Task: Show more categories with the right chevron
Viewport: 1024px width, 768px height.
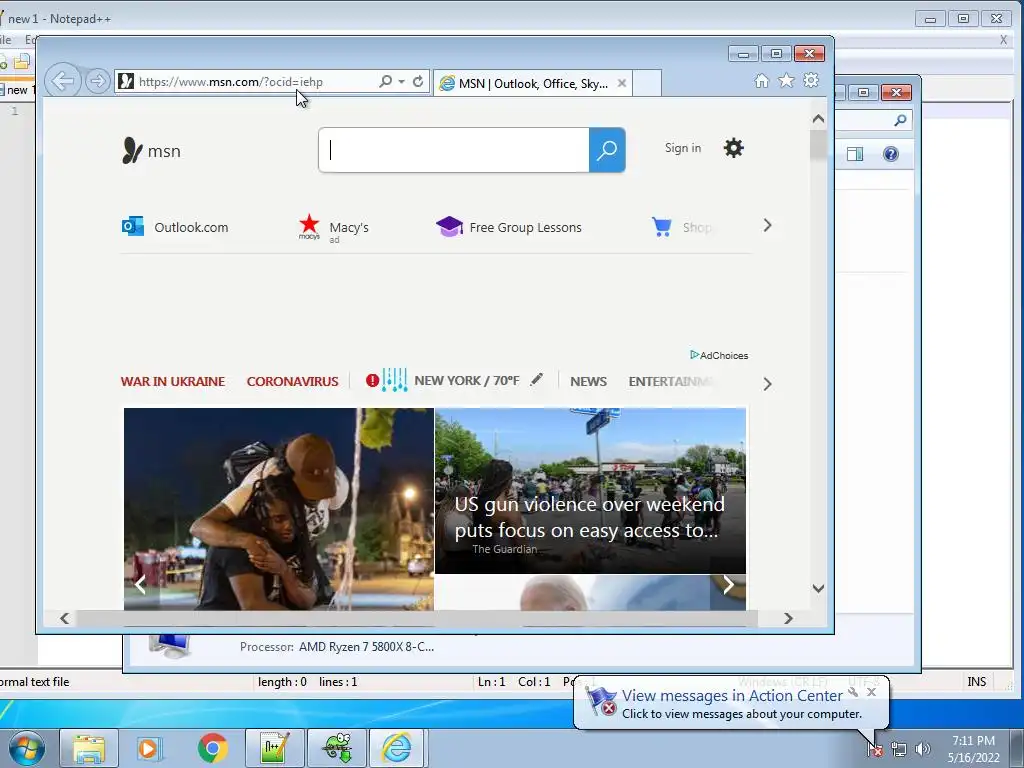Action: [767, 384]
